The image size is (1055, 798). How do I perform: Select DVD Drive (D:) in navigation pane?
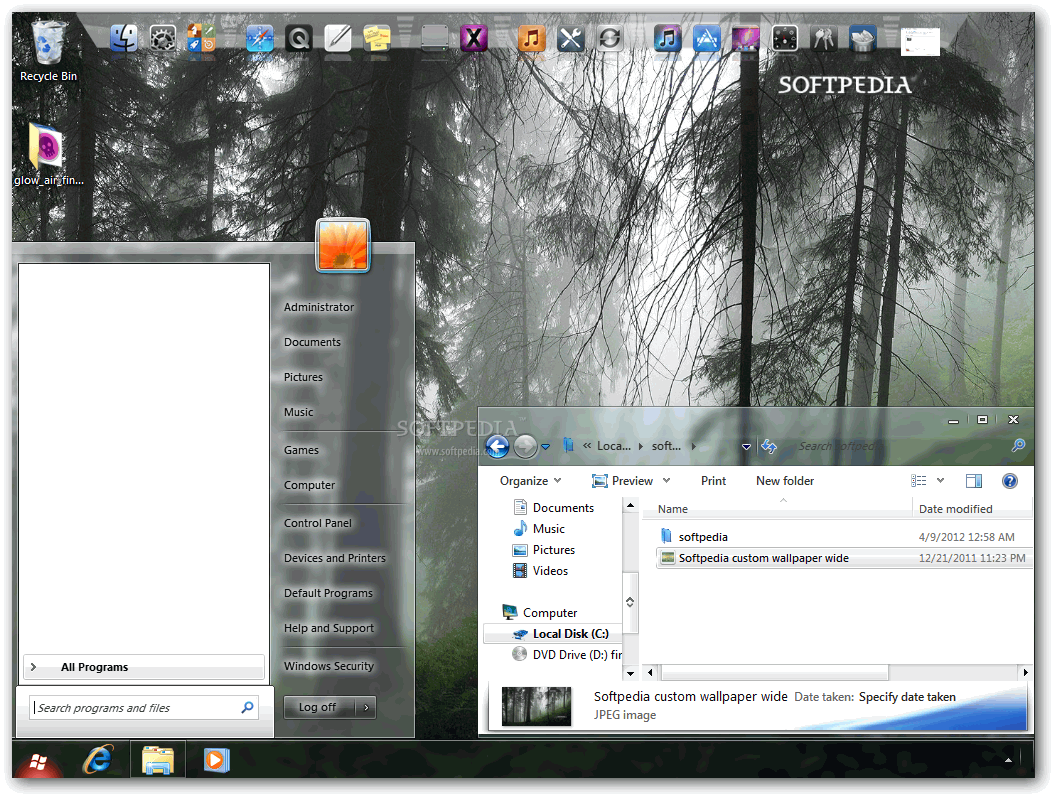coord(567,655)
